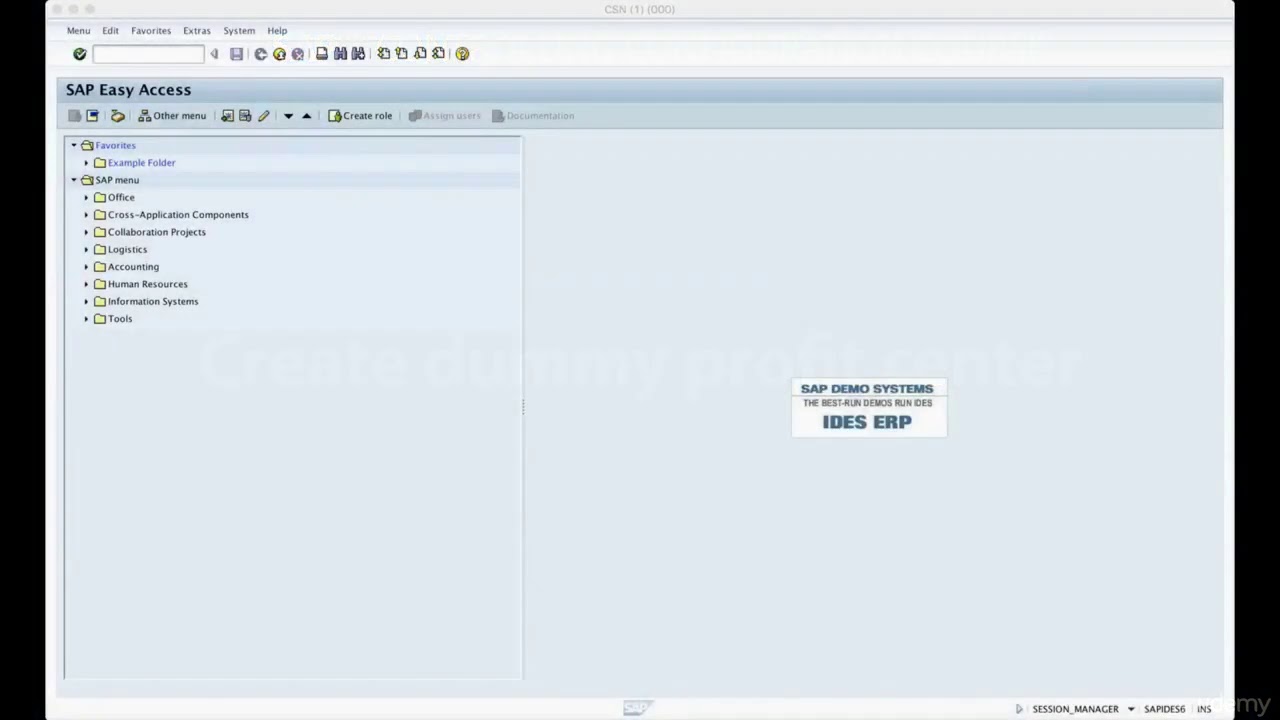Select the Favorites root label
1280x720 pixels.
(x=115, y=146)
